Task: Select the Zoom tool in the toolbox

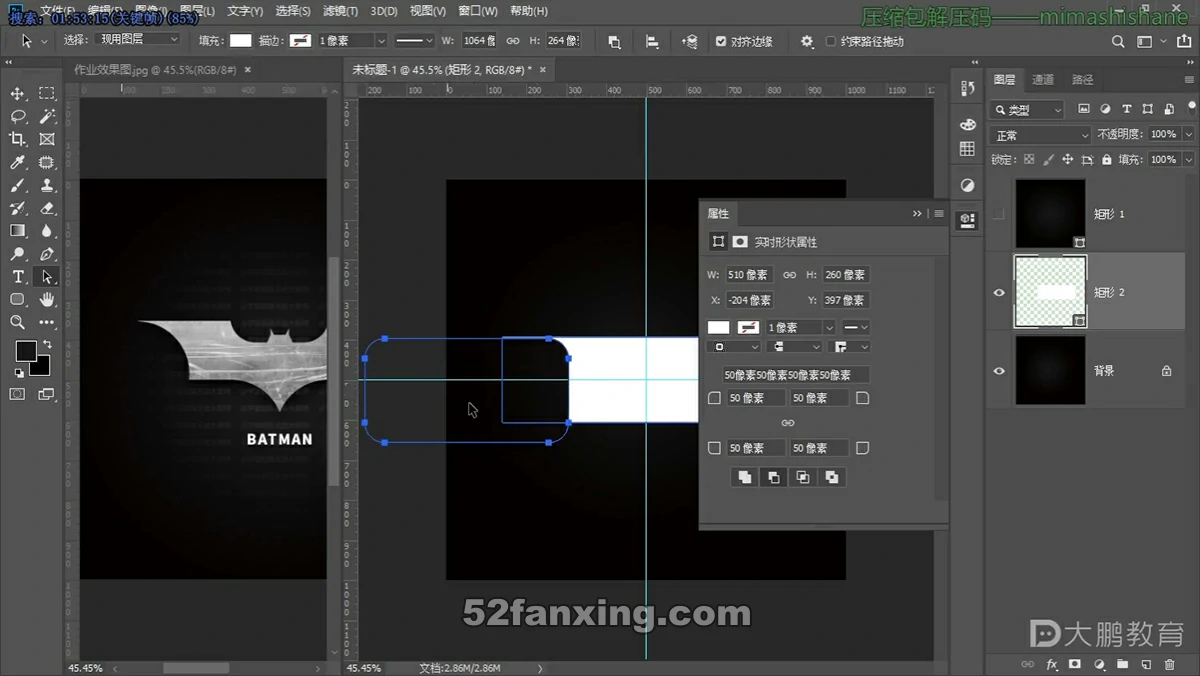Action: (x=17, y=322)
